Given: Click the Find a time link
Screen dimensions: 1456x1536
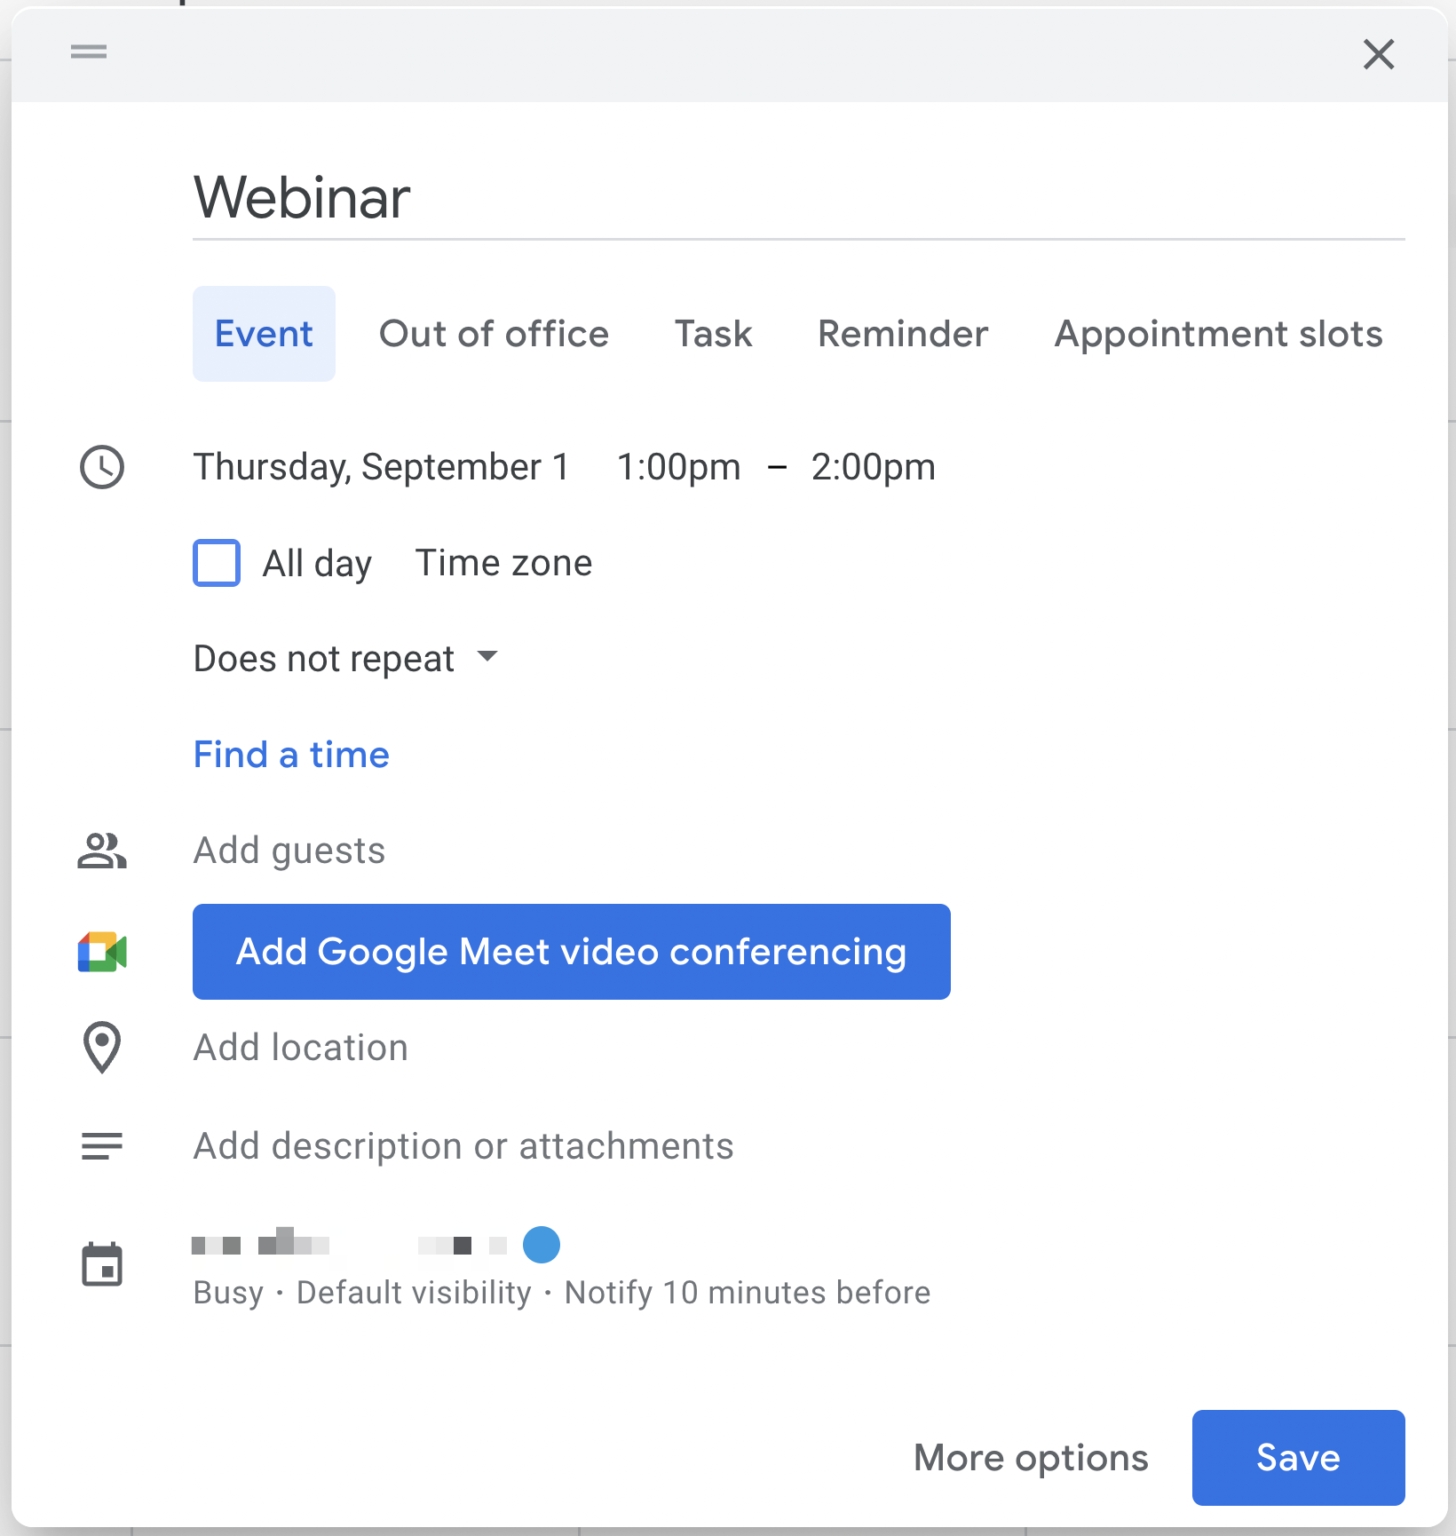Looking at the screenshot, I should coord(291,755).
